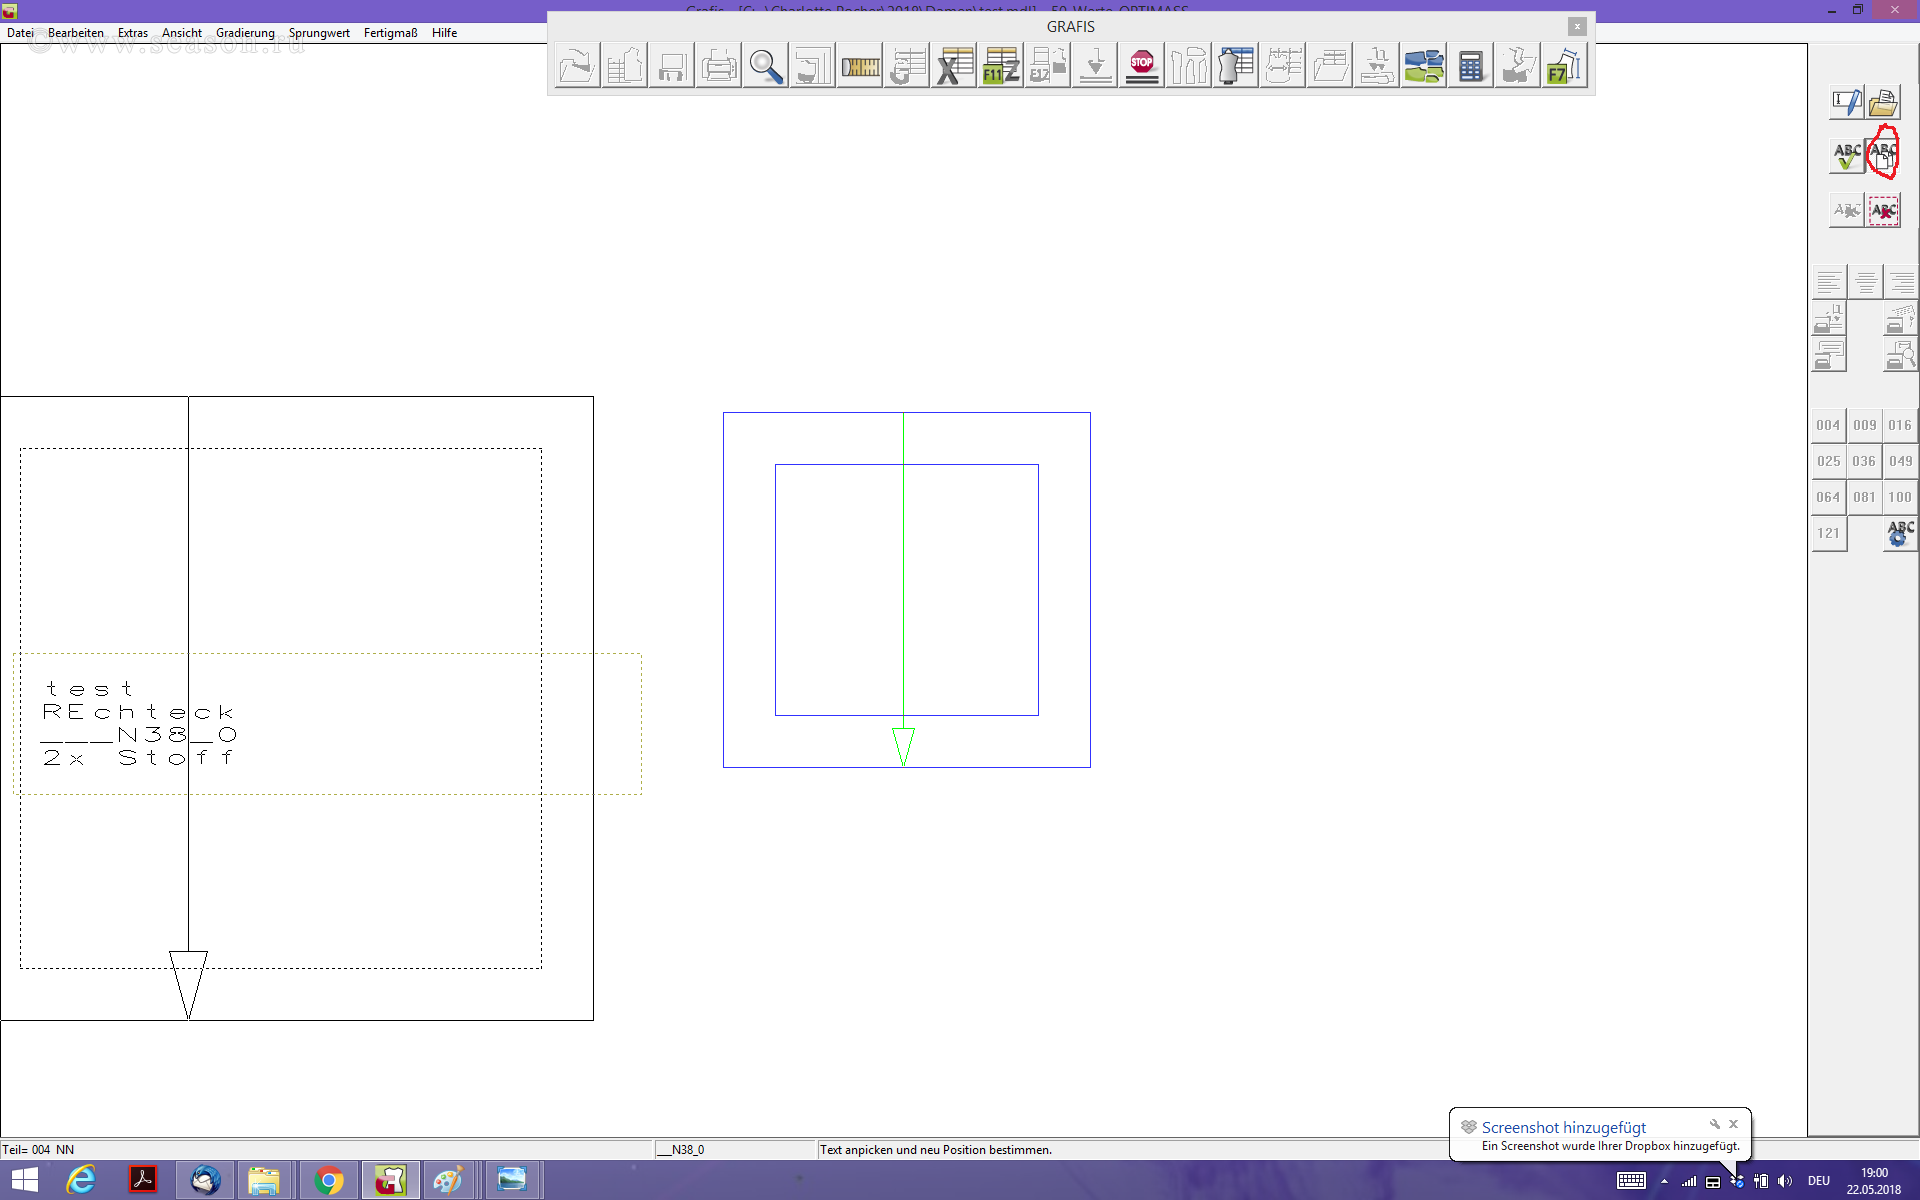1920x1200 pixels.
Task: Choose right text alignment
Action: click(x=1901, y=283)
